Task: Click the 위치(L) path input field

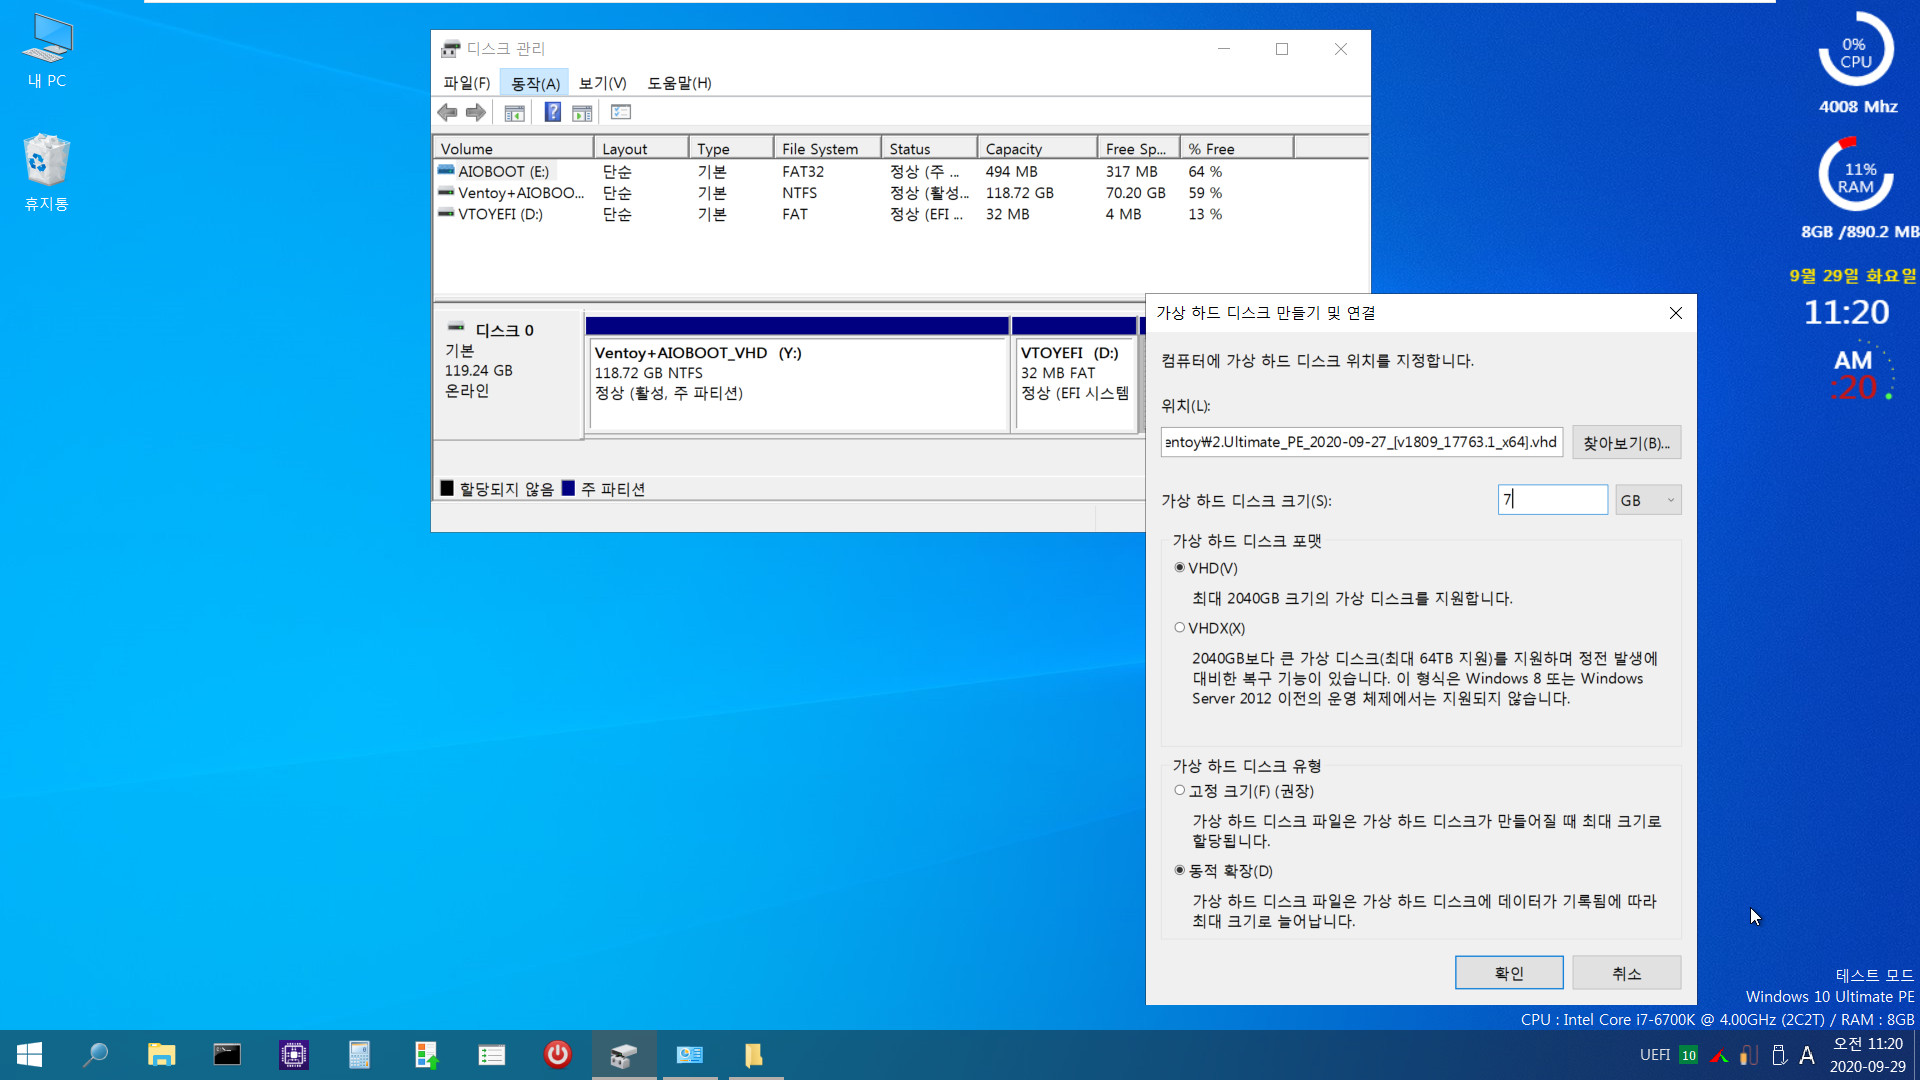Action: (x=1362, y=442)
